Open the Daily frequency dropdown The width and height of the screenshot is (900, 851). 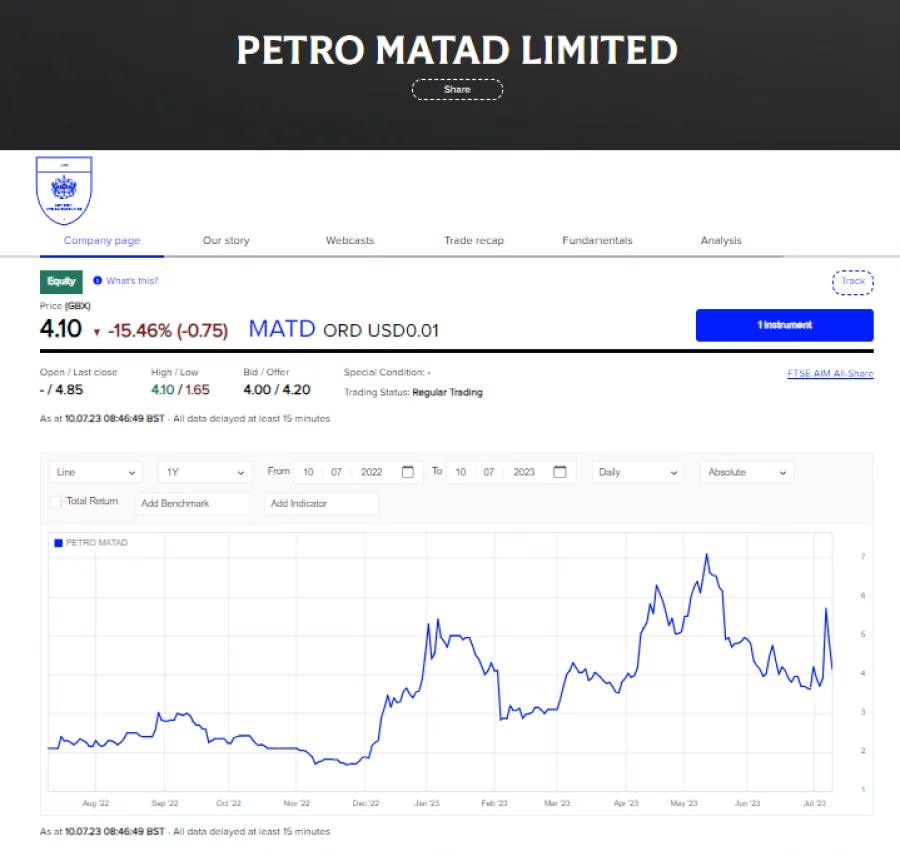pos(637,471)
